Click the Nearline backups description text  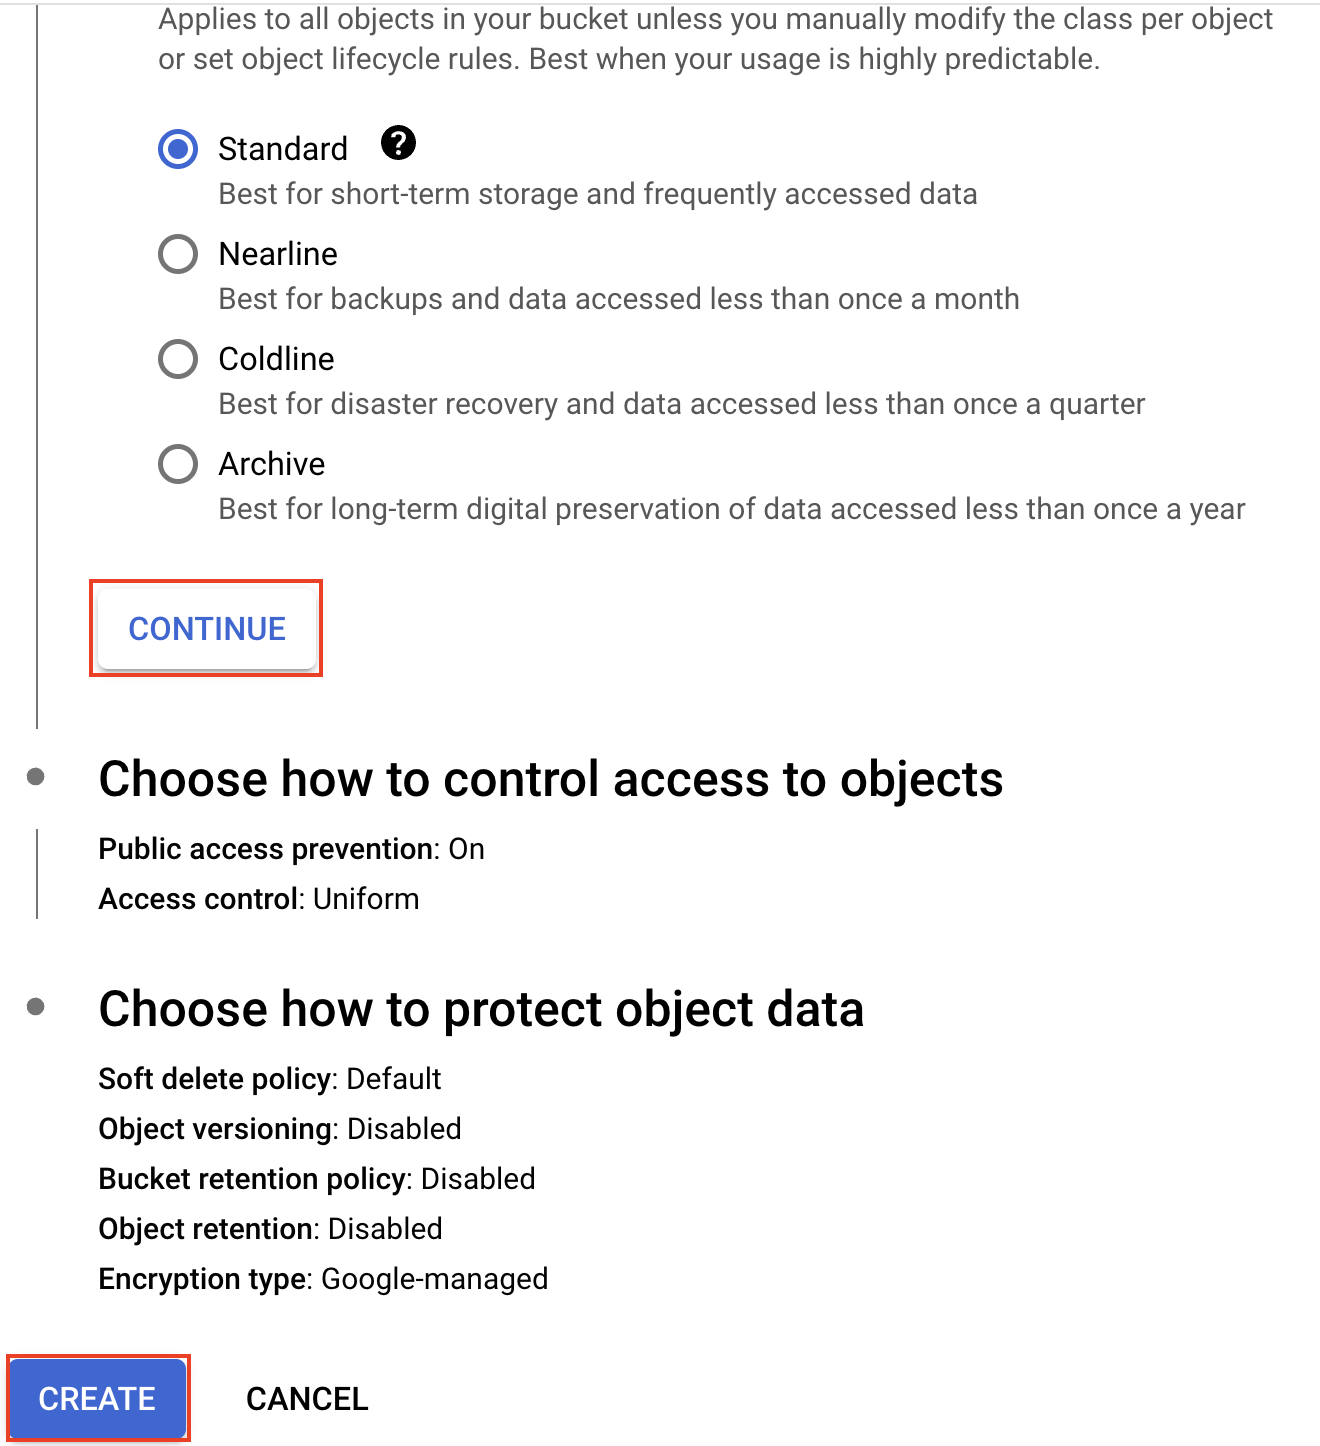click(x=618, y=298)
